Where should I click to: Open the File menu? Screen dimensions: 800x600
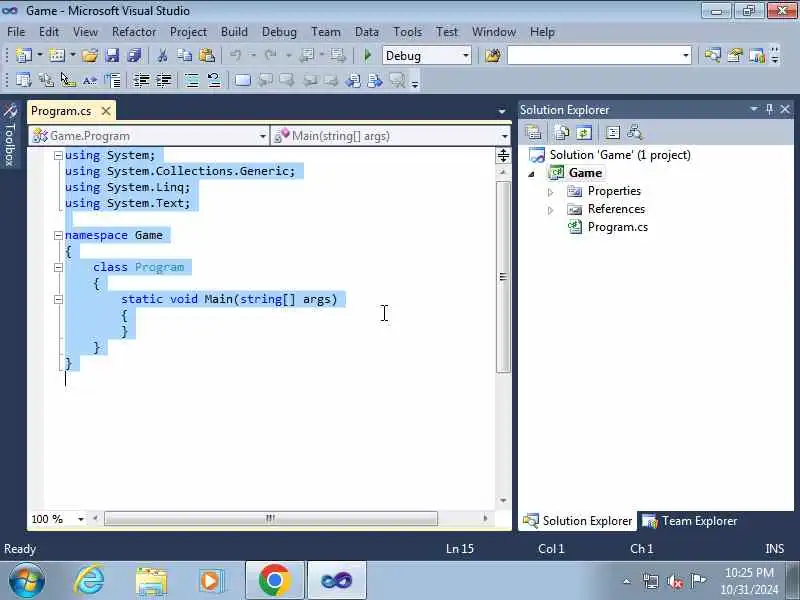pos(16,32)
